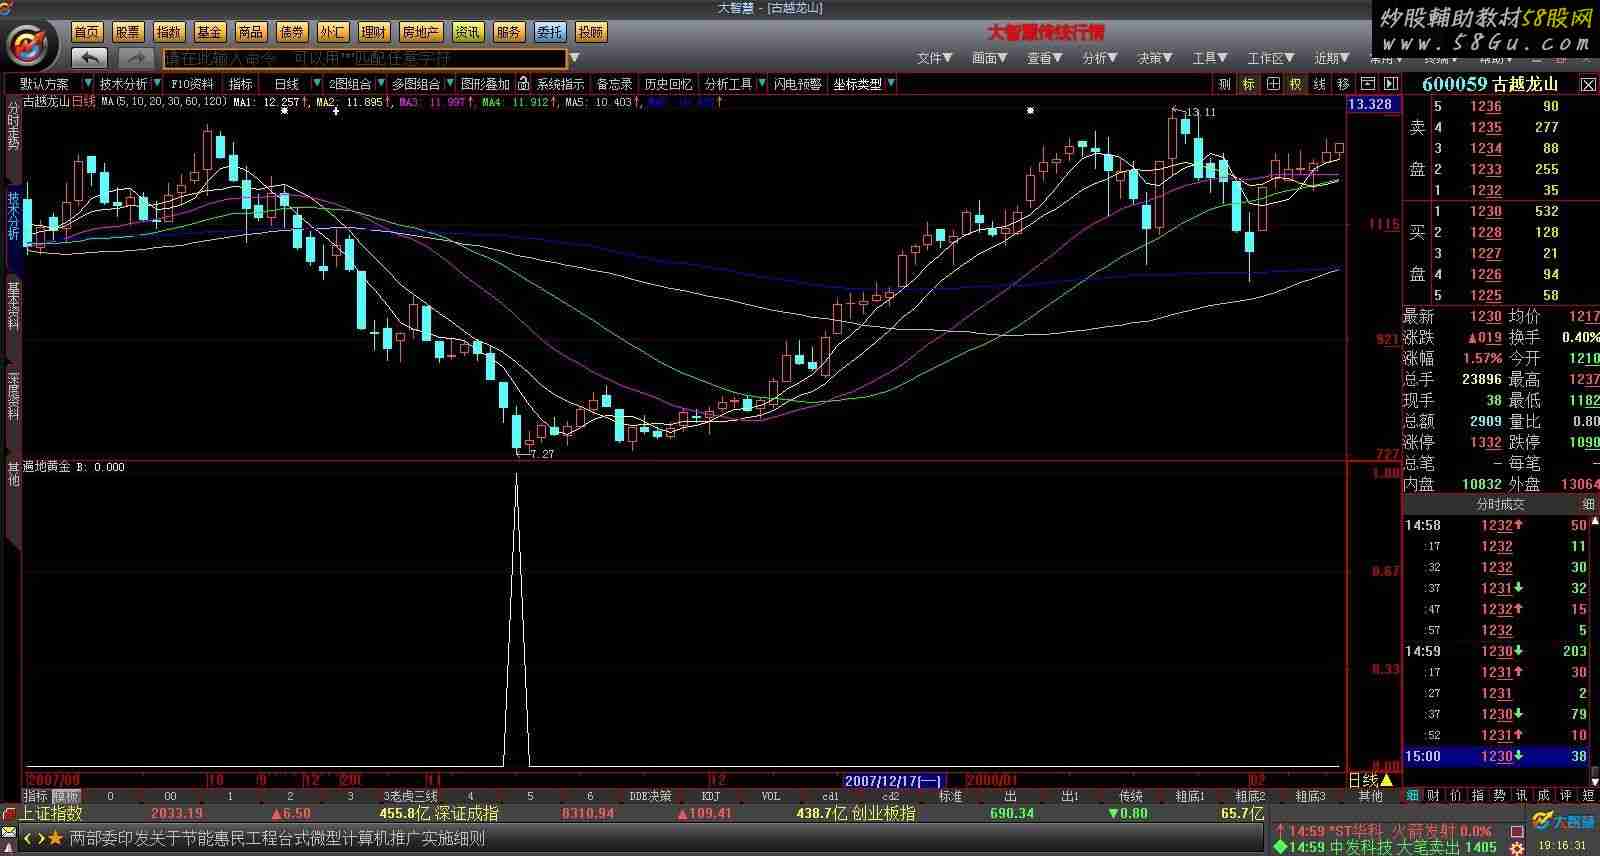
Task: Open the command input history dropdown arrow
Action: click(575, 58)
